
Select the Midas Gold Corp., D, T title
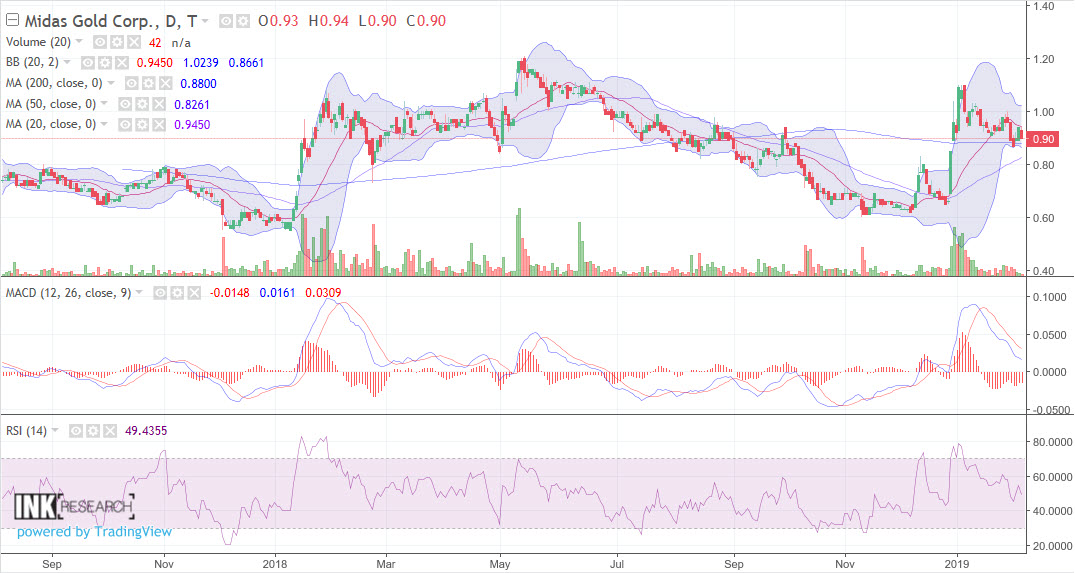[x=111, y=21]
